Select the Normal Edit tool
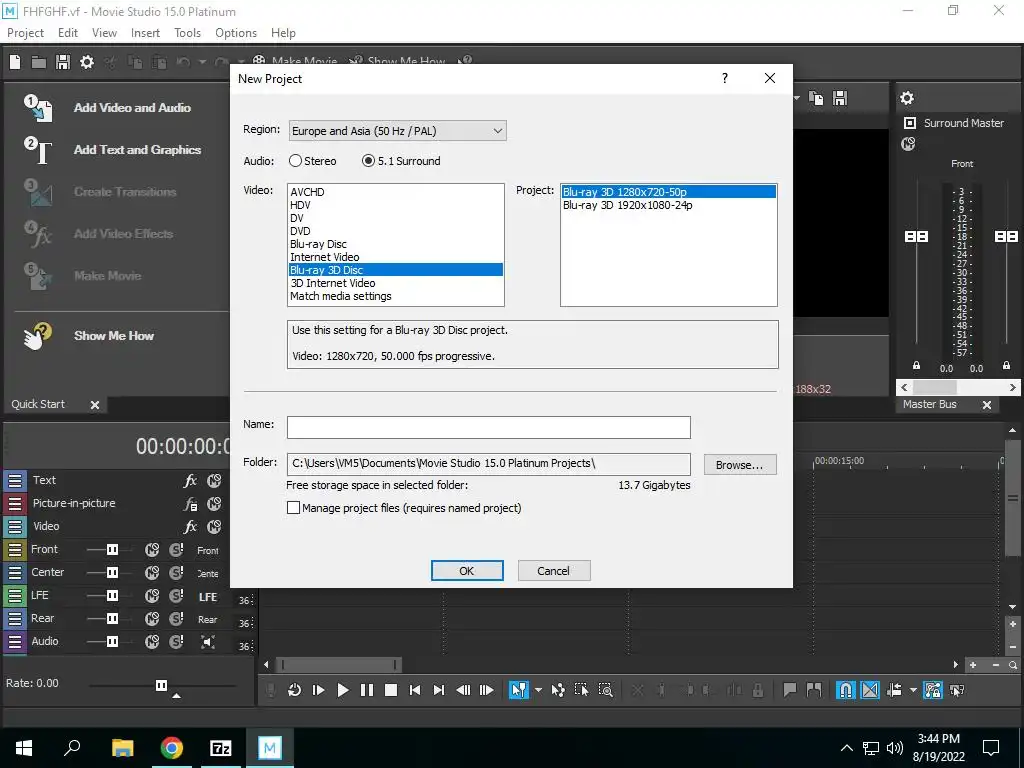The image size is (1024, 768). click(519, 690)
